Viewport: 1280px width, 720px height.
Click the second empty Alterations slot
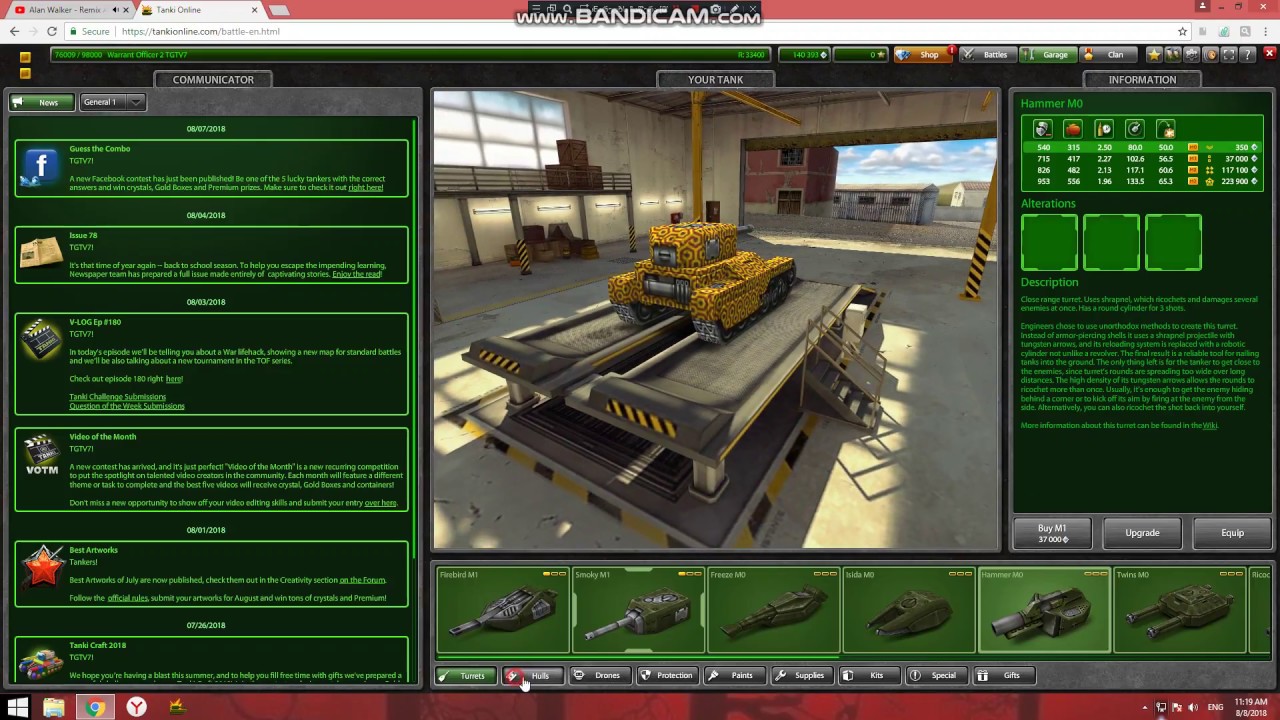pyautogui.click(x=1111, y=242)
